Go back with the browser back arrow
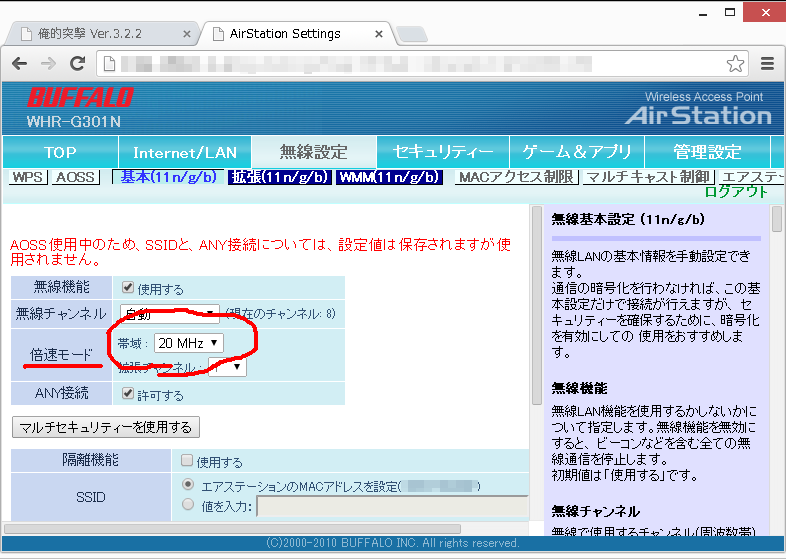This screenshot has height=559, width=786. [20, 64]
